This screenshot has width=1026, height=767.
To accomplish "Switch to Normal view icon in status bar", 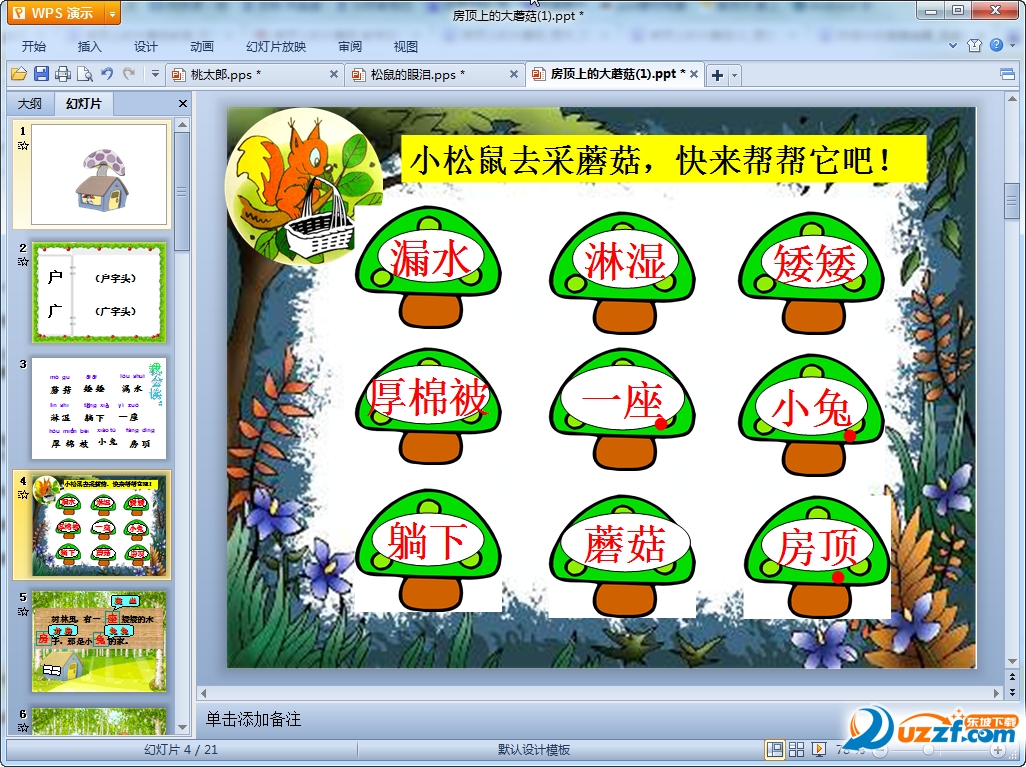I will [775, 749].
